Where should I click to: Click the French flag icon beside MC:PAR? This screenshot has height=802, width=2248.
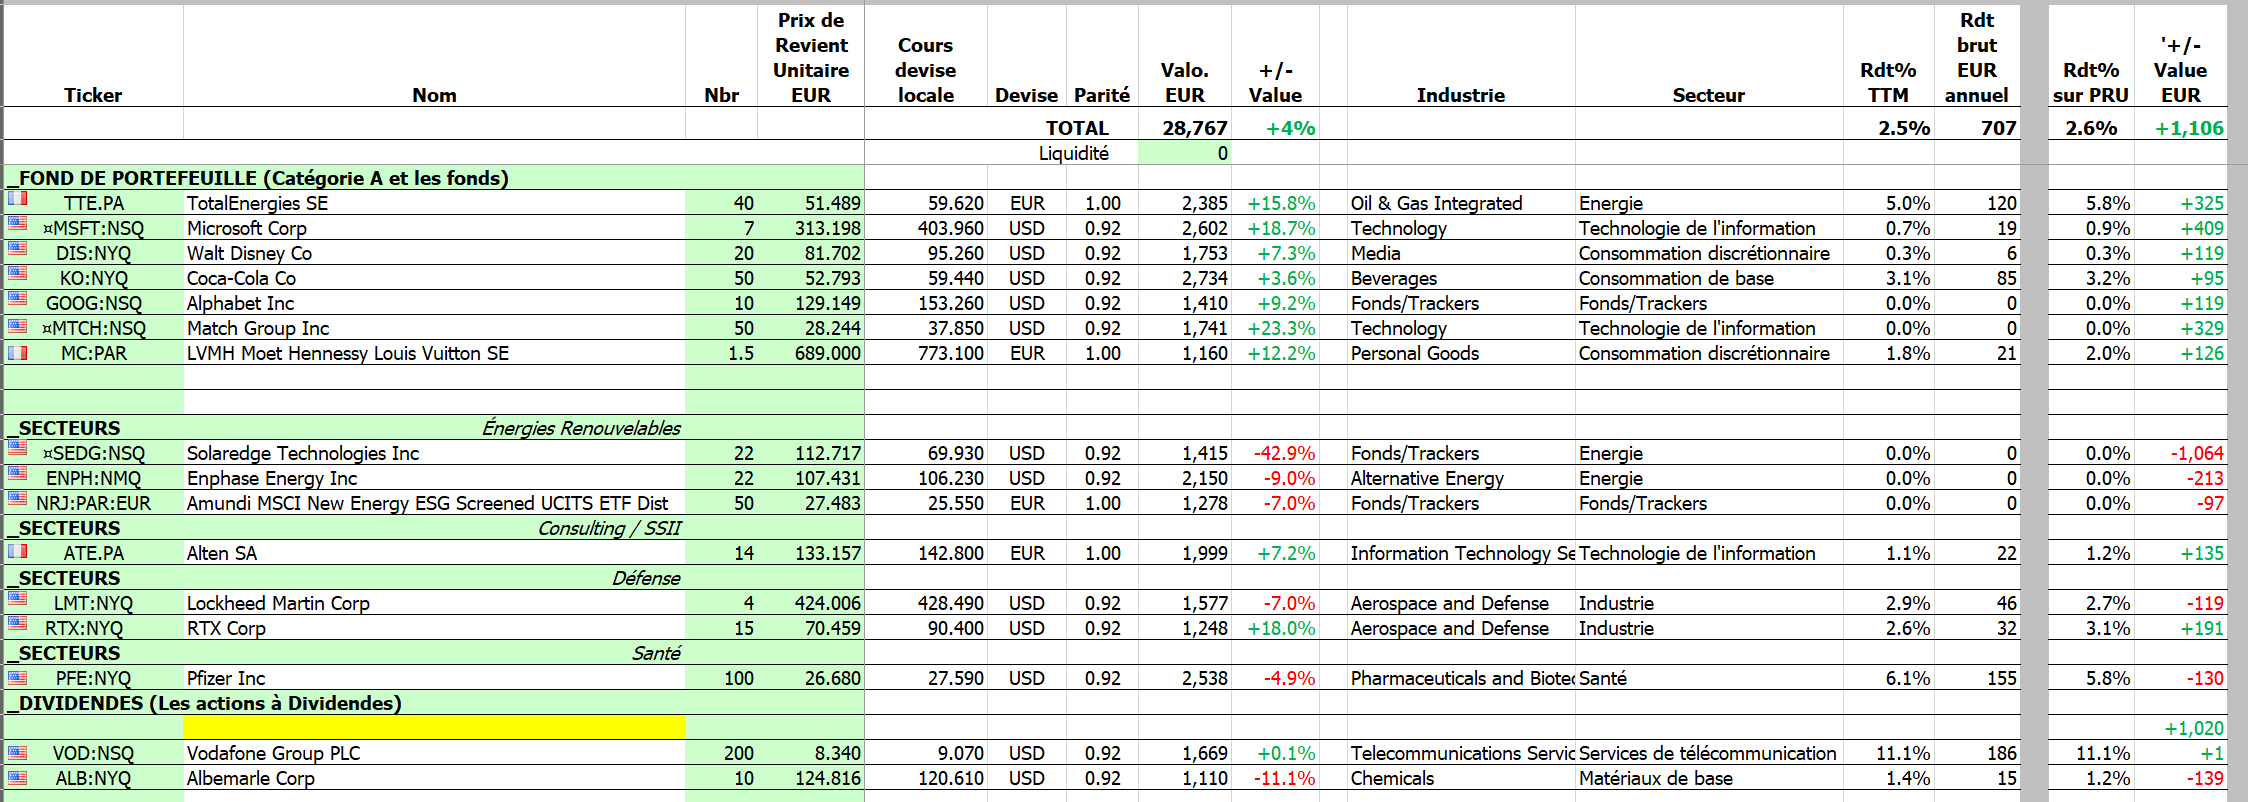point(17,352)
